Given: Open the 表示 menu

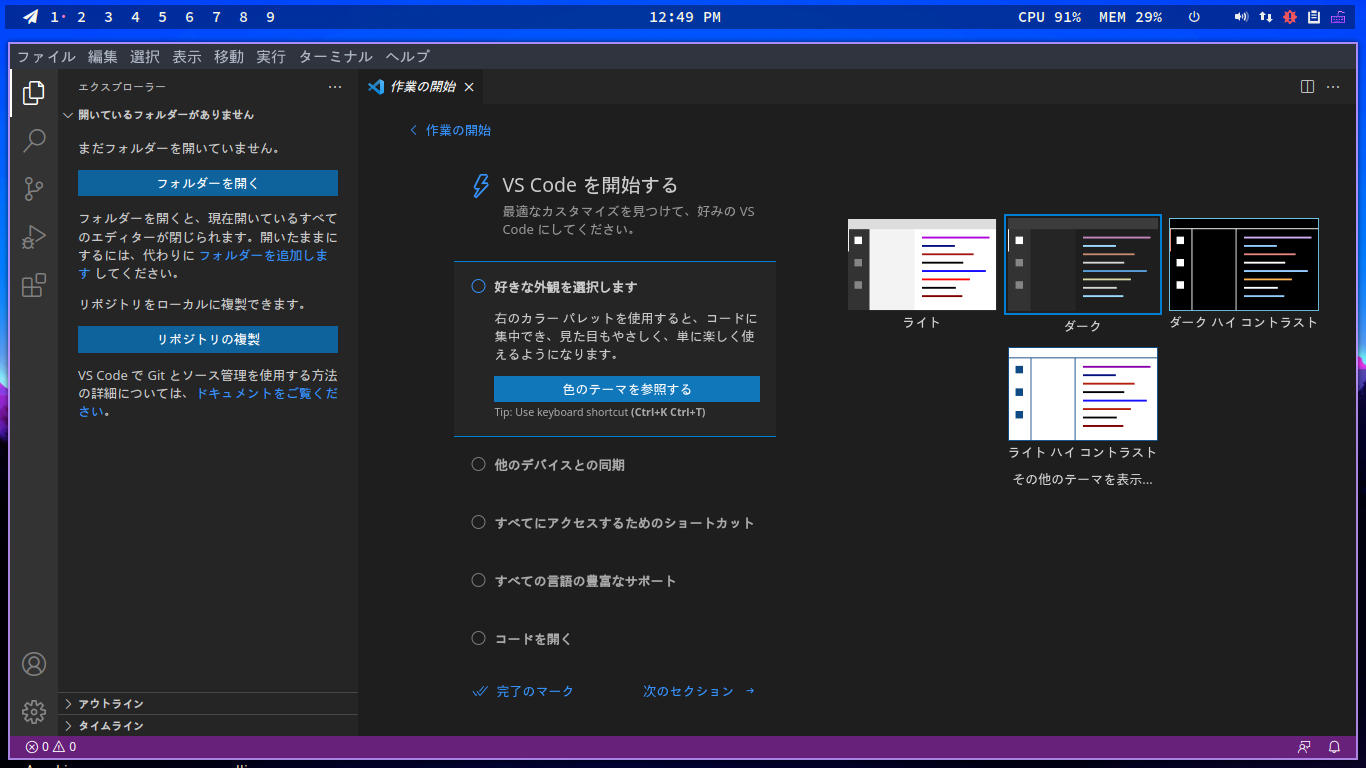Looking at the screenshot, I should point(187,57).
